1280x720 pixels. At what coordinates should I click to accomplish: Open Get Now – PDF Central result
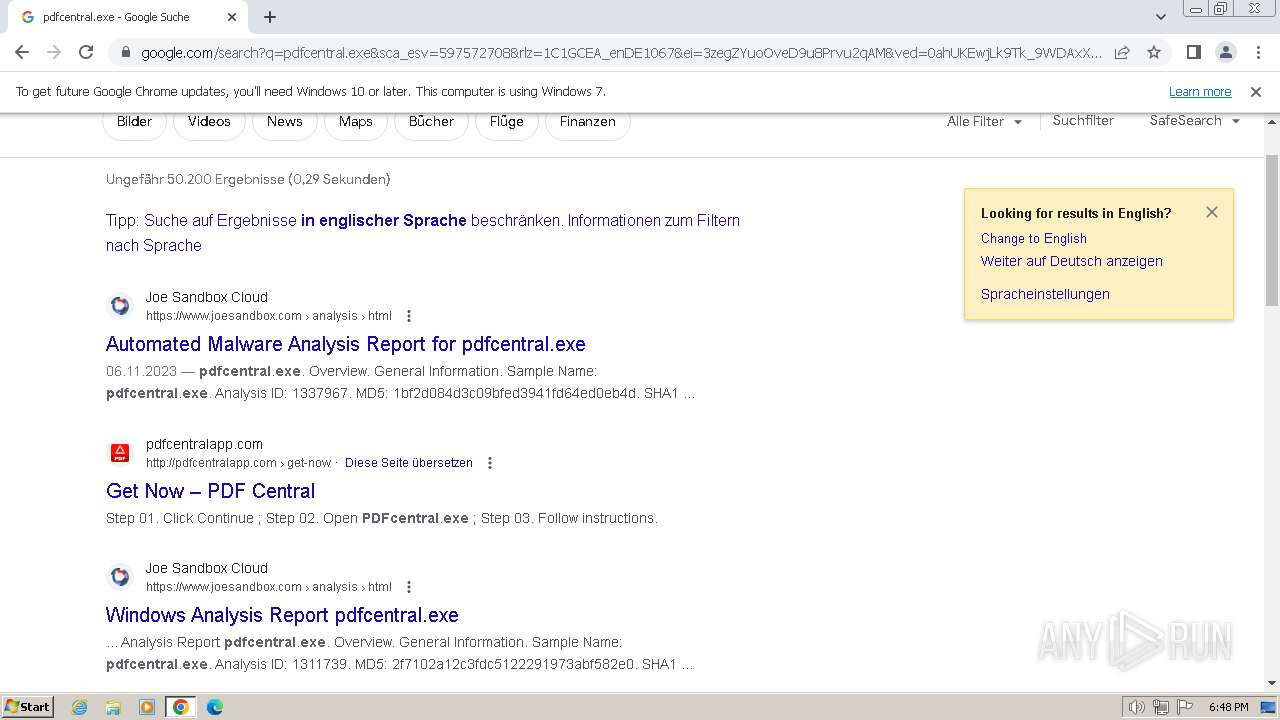point(210,491)
